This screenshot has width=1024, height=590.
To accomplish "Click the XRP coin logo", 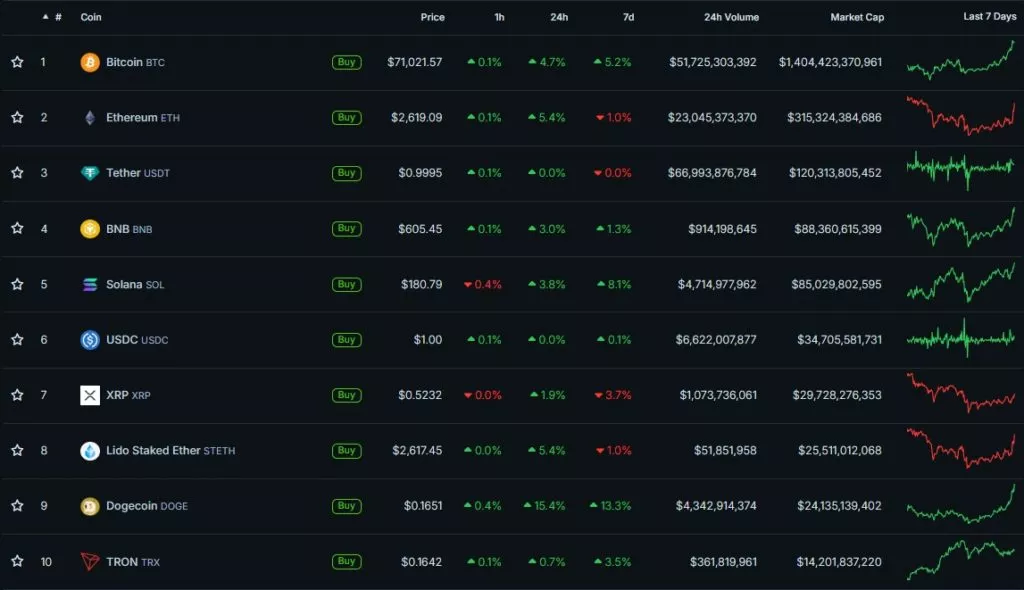I will point(89,395).
